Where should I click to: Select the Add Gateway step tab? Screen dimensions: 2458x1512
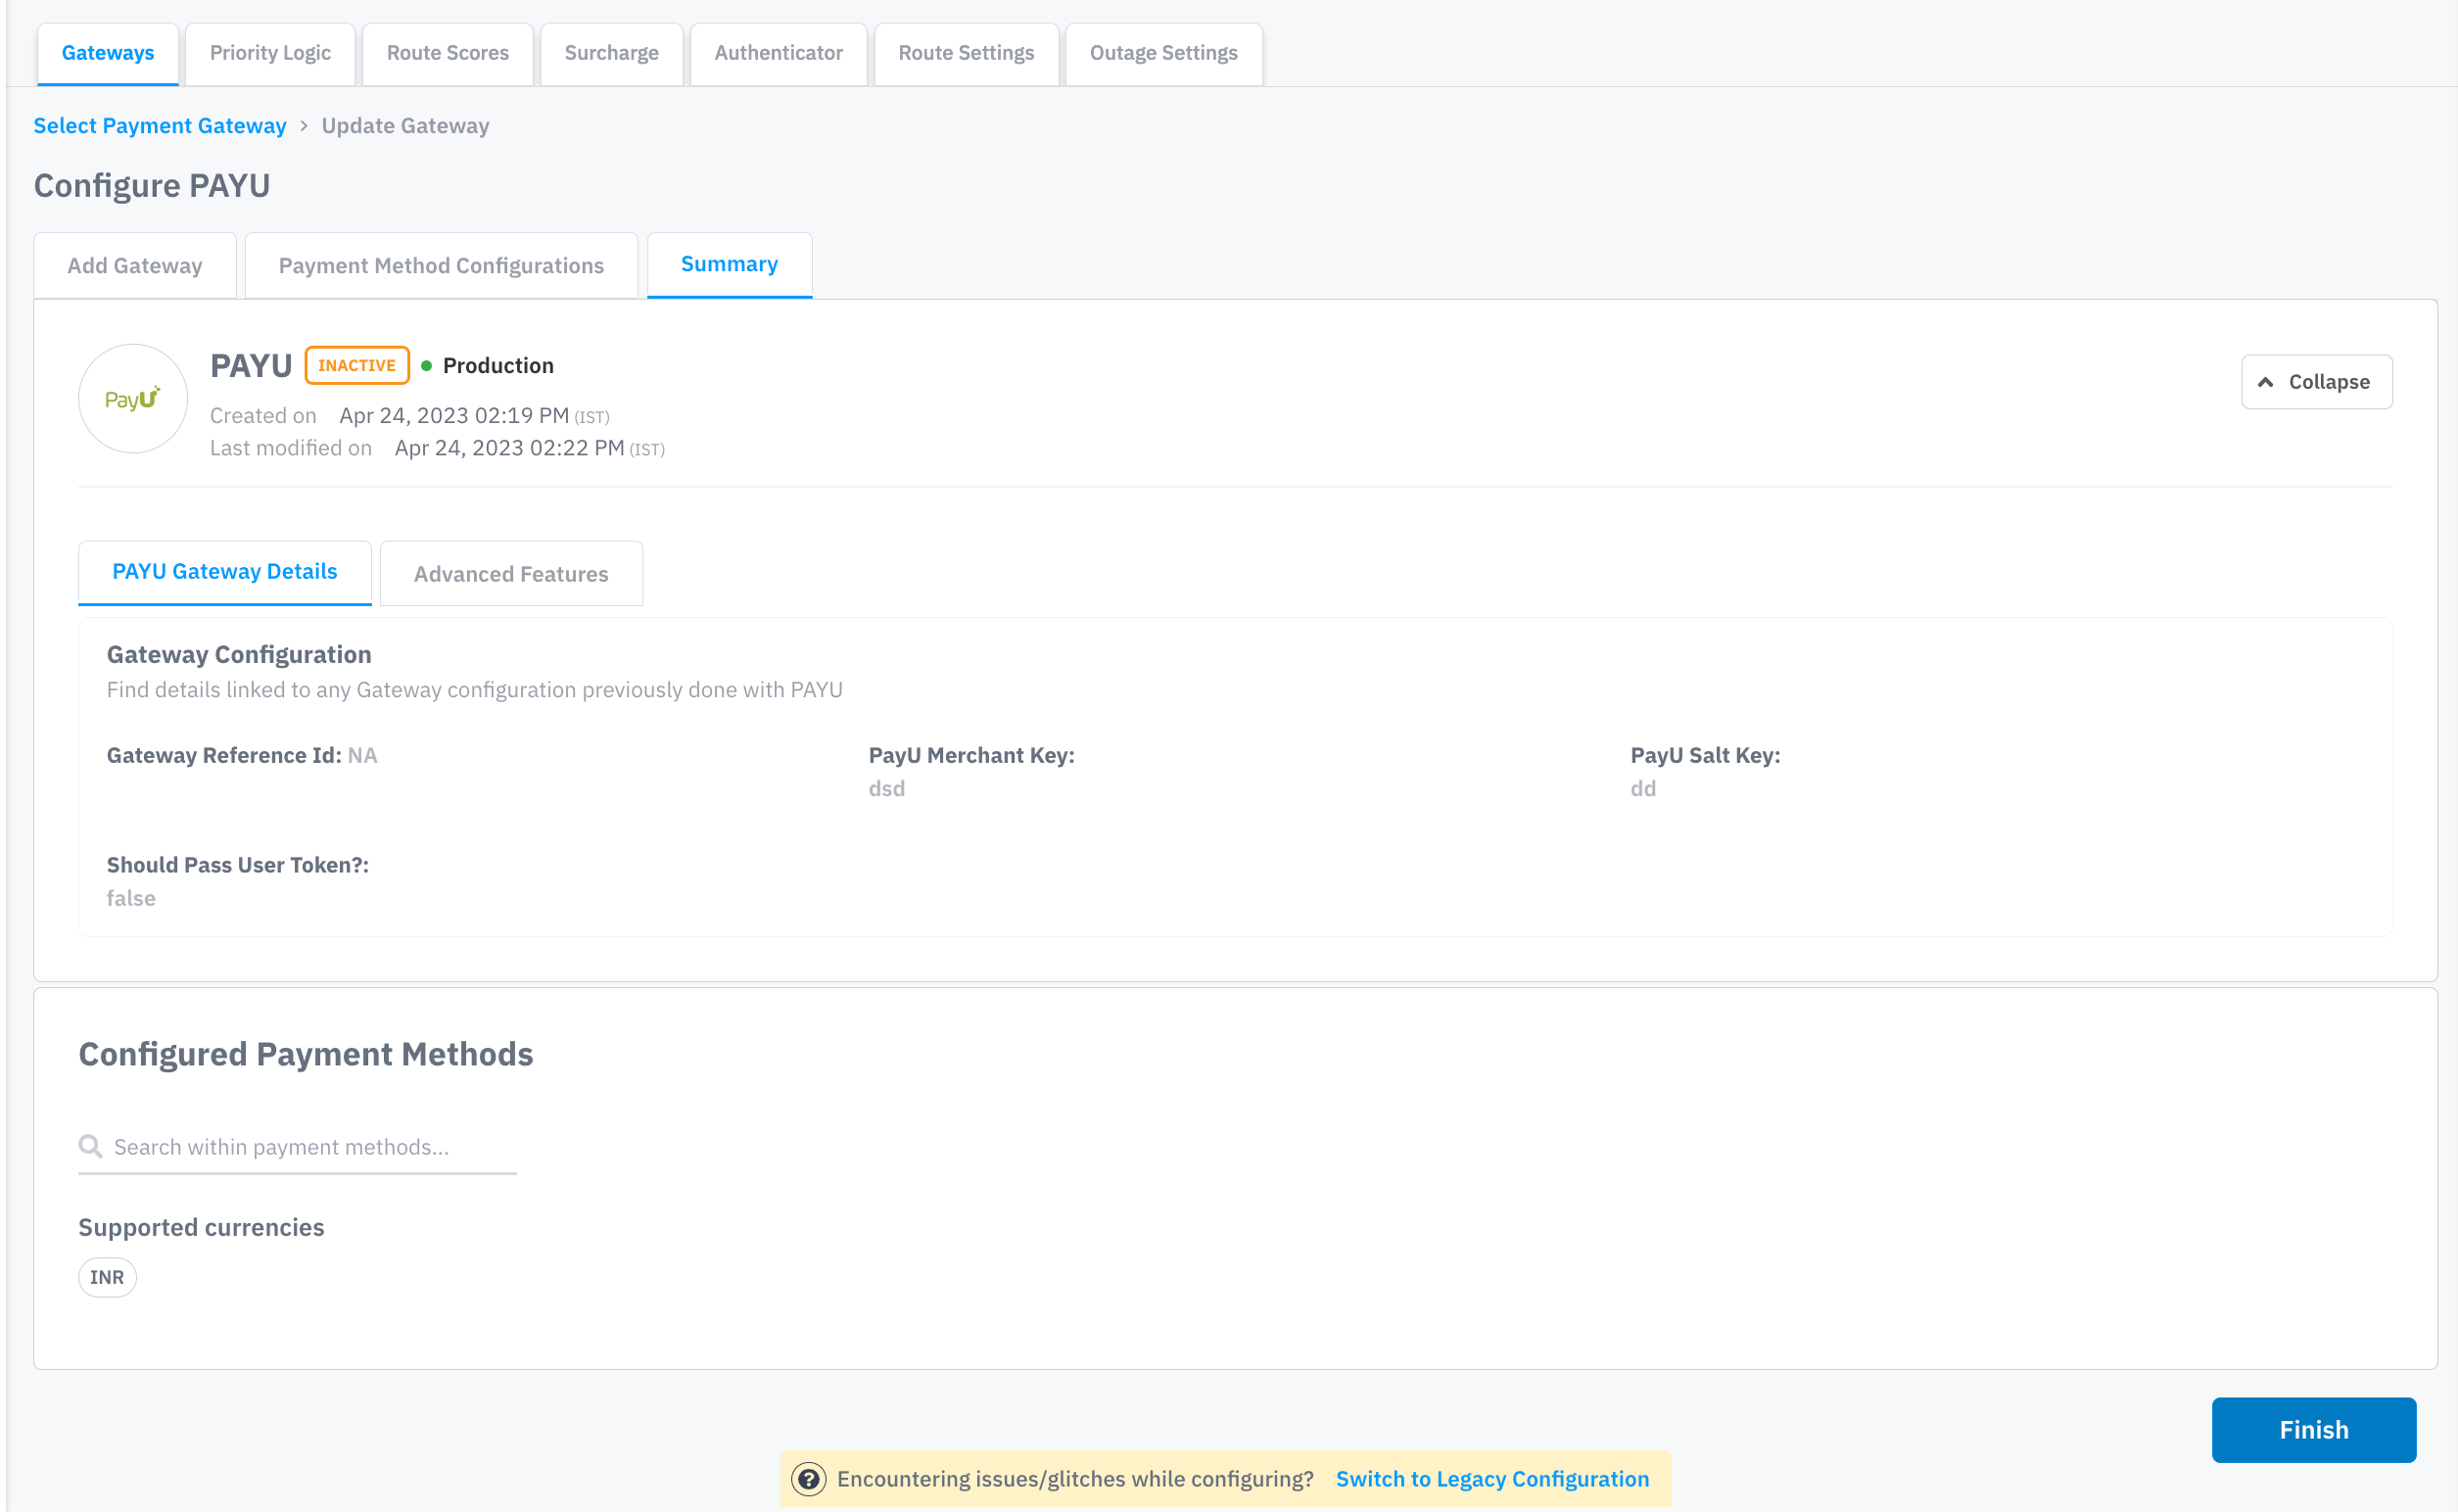click(x=135, y=266)
